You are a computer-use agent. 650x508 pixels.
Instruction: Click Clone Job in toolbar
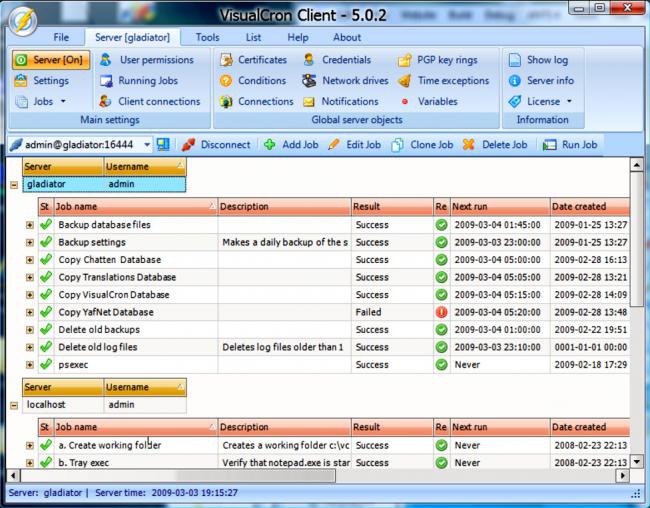coord(422,145)
